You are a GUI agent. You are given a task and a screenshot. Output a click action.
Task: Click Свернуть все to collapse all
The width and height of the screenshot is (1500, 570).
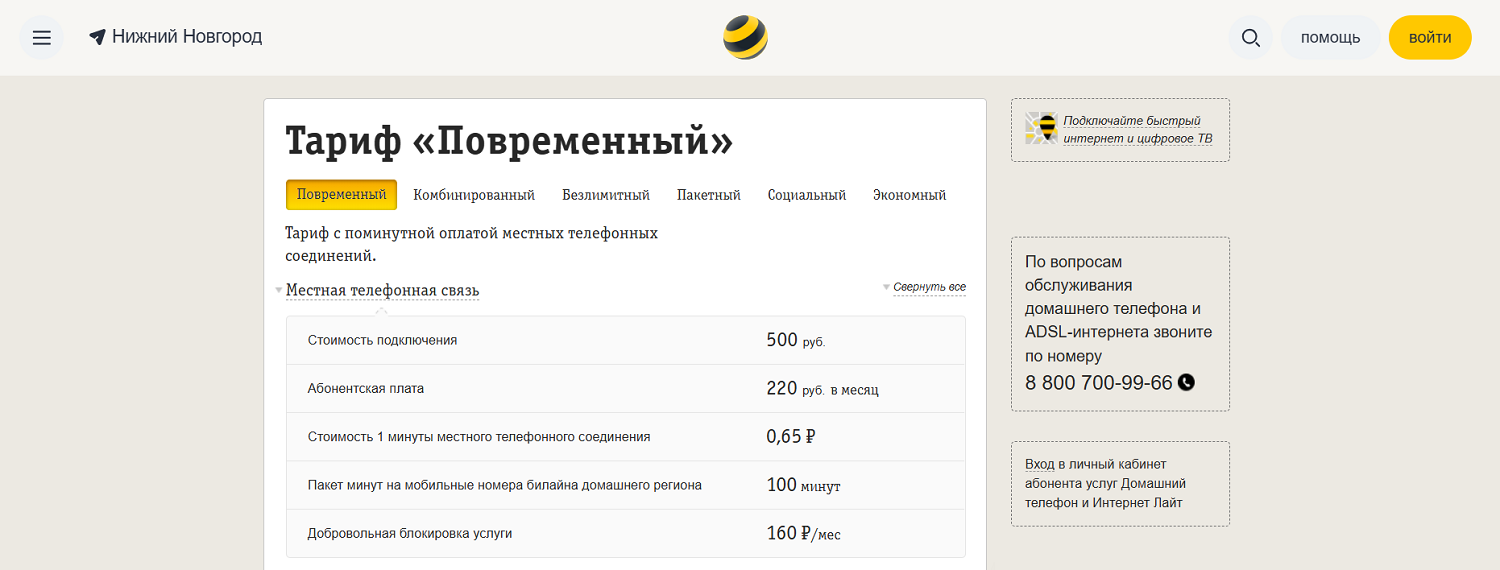pyautogui.click(x=929, y=287)
